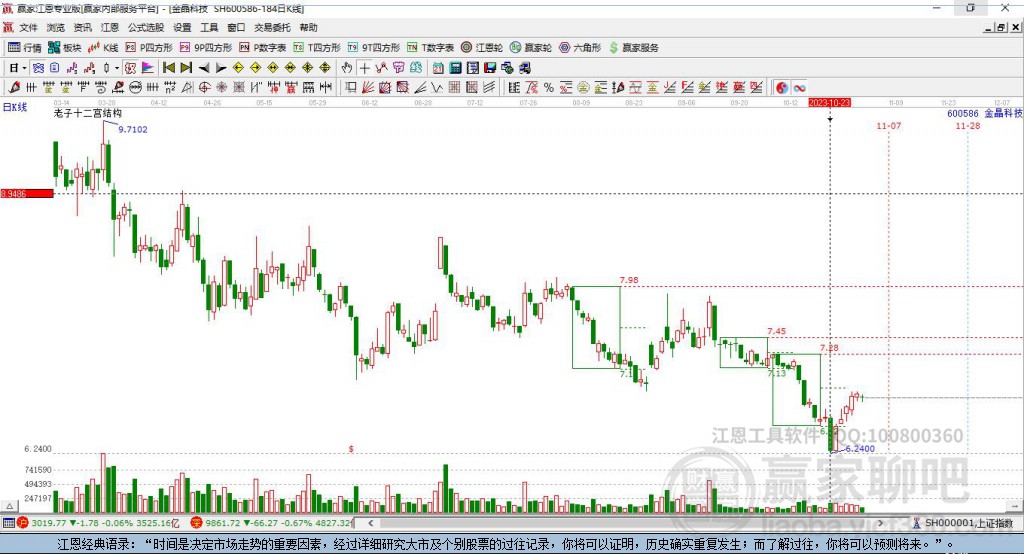Select the hand pan tool
The image size is (1024, 554).
click(347, 67)
